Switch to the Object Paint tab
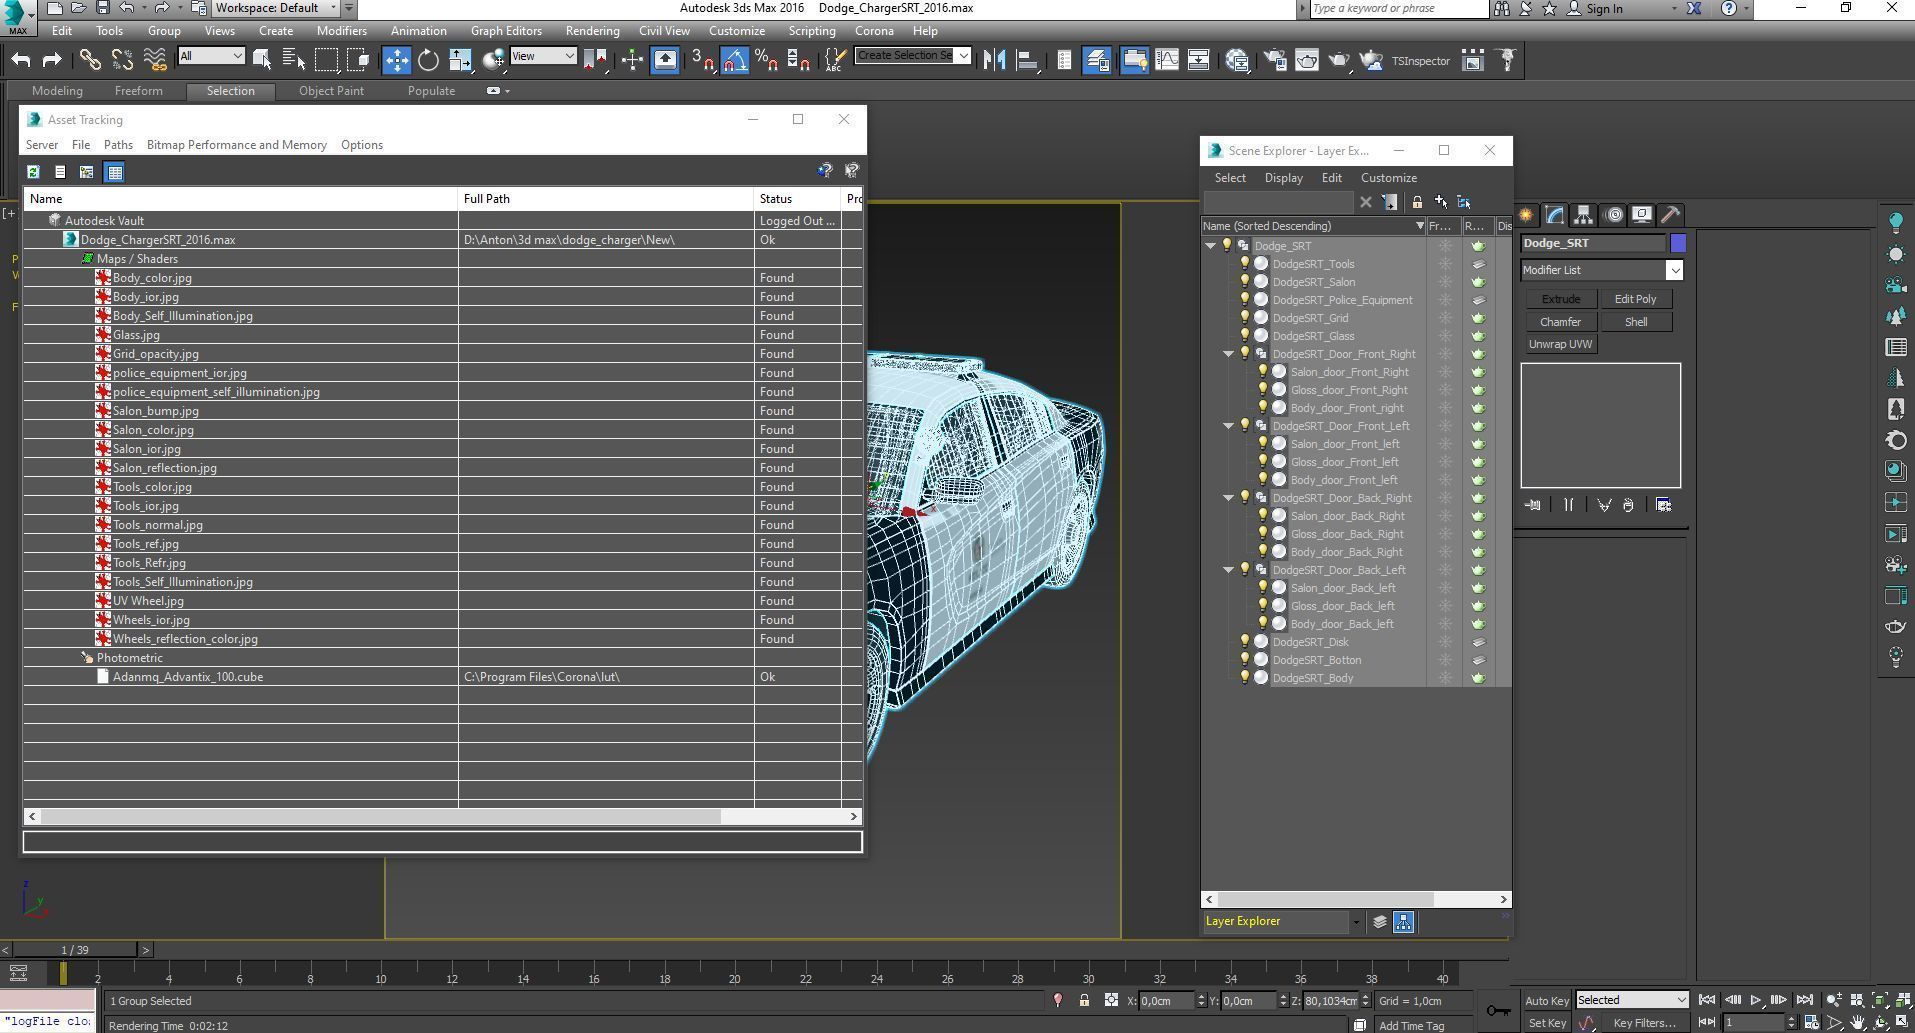This screenshot has height=1033, width=1915. pyautogui.click(x=331, y=91)
